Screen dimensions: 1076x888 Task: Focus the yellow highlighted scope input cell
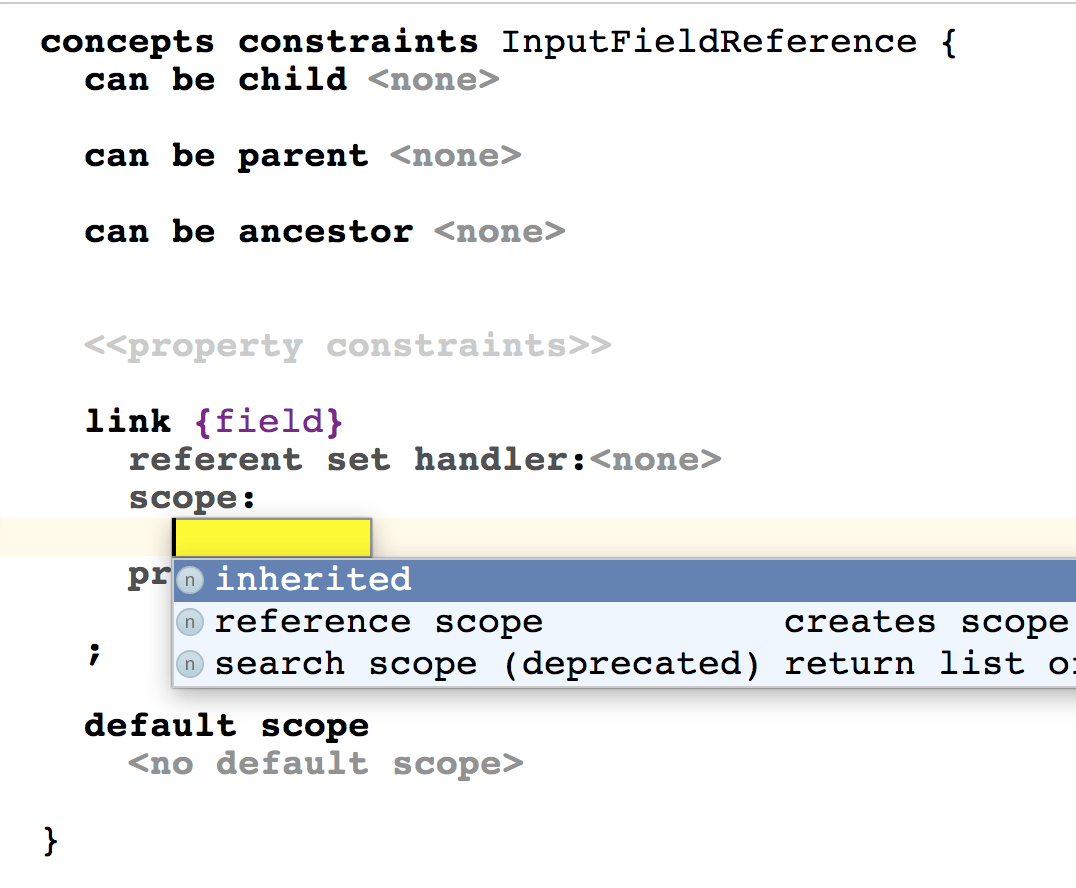(x=272, y=538)
